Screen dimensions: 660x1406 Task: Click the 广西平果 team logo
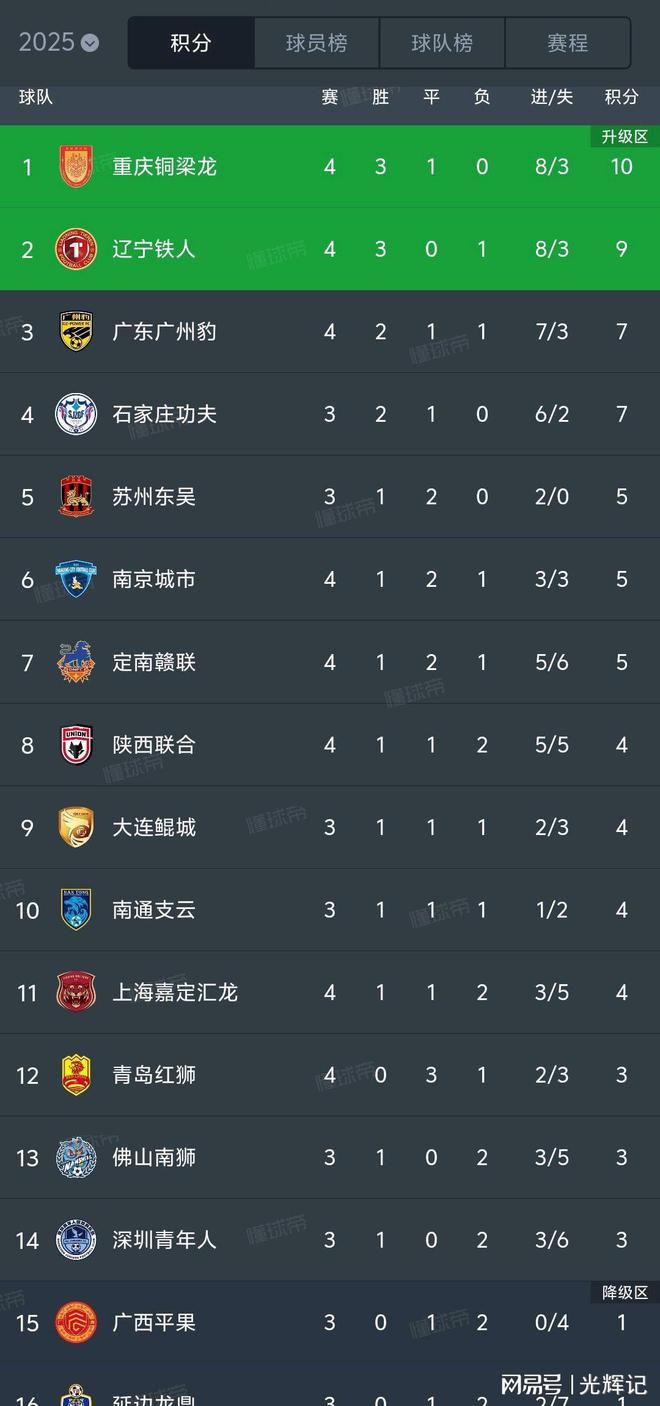76,1323
